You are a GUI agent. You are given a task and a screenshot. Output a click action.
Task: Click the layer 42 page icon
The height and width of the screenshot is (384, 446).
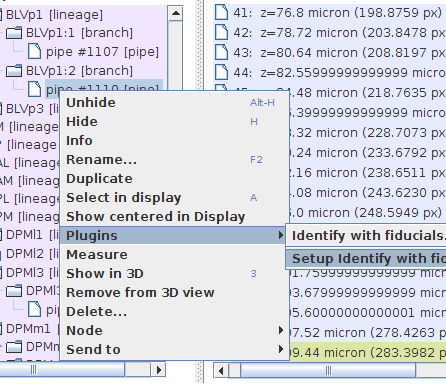(221, 33)
